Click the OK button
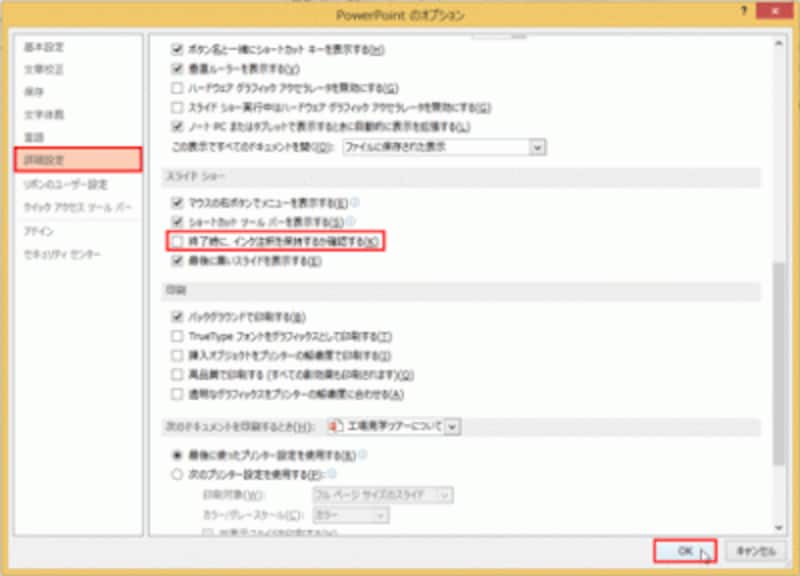This screenshot has width=800, height=576. pyautogui.click(x=685, y=551)
